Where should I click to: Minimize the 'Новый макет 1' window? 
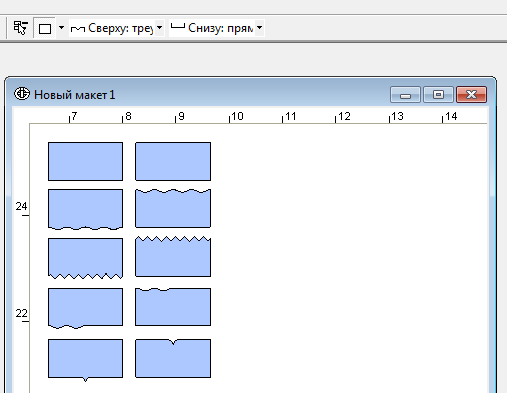click(x=405, y=95)
